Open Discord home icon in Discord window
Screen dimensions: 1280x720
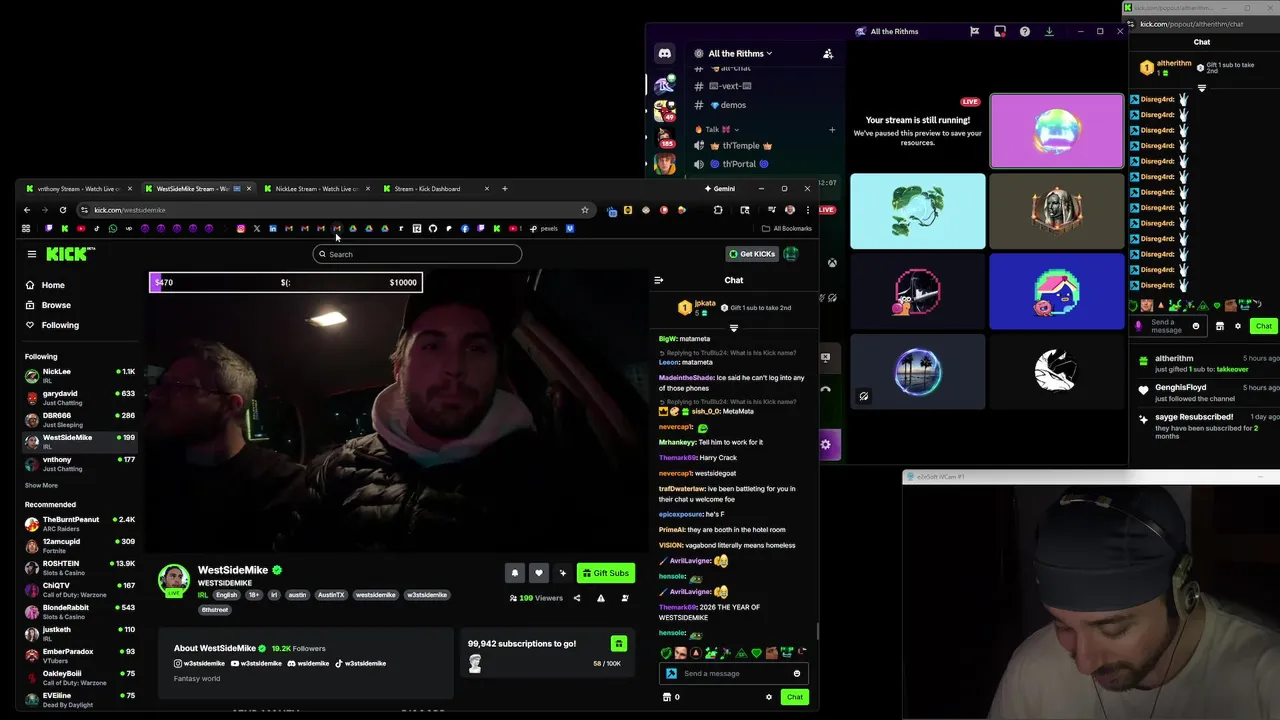[x=664, y=53]
